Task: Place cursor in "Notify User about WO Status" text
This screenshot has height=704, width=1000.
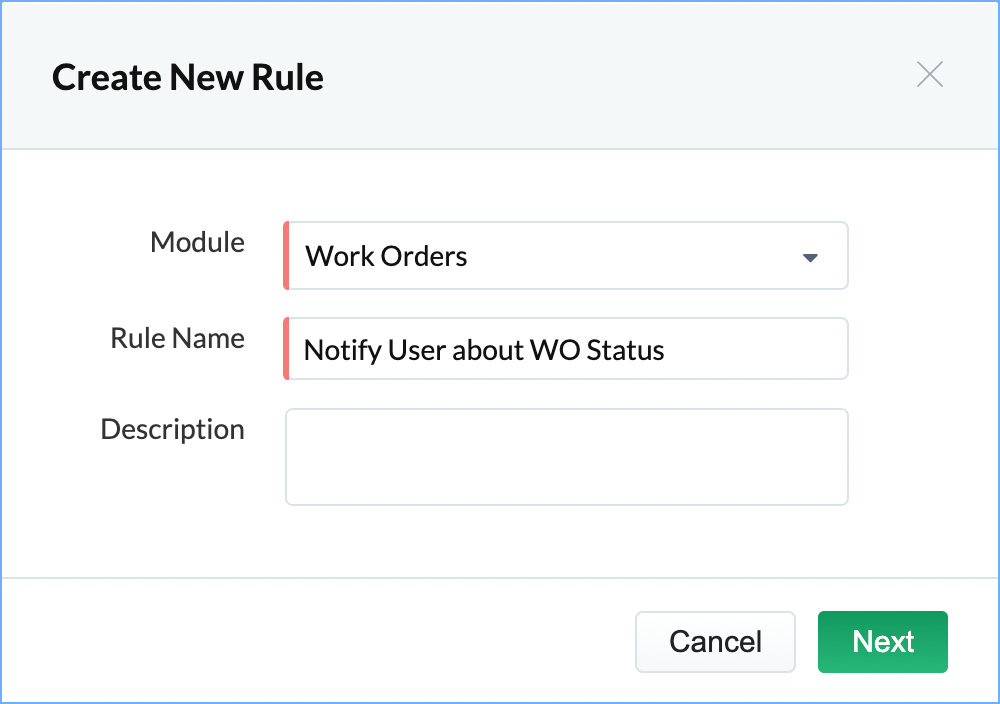Action: tap(484, 350)
